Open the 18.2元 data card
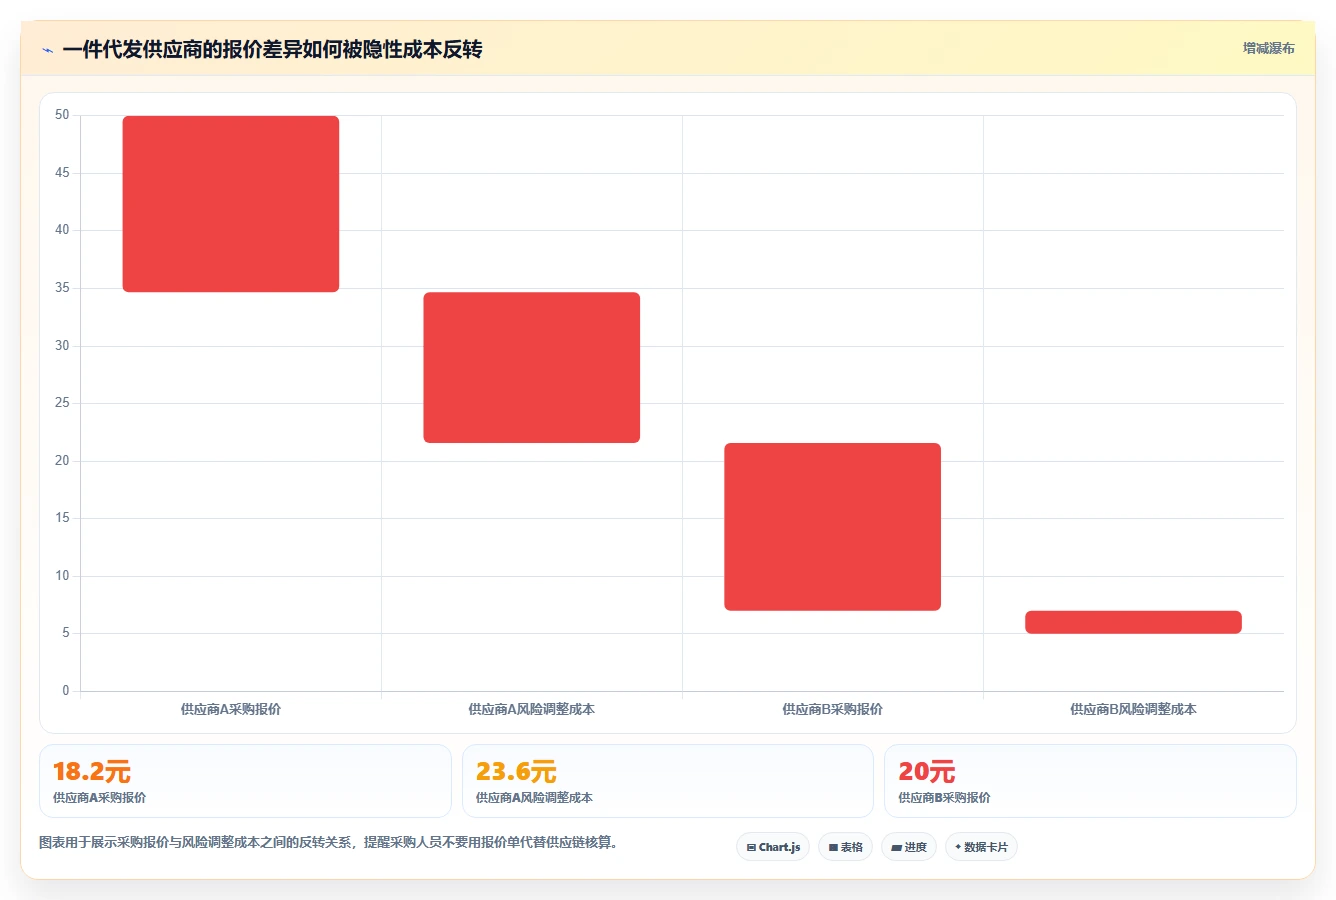The image size is (1336, 900). click(245, 781)
